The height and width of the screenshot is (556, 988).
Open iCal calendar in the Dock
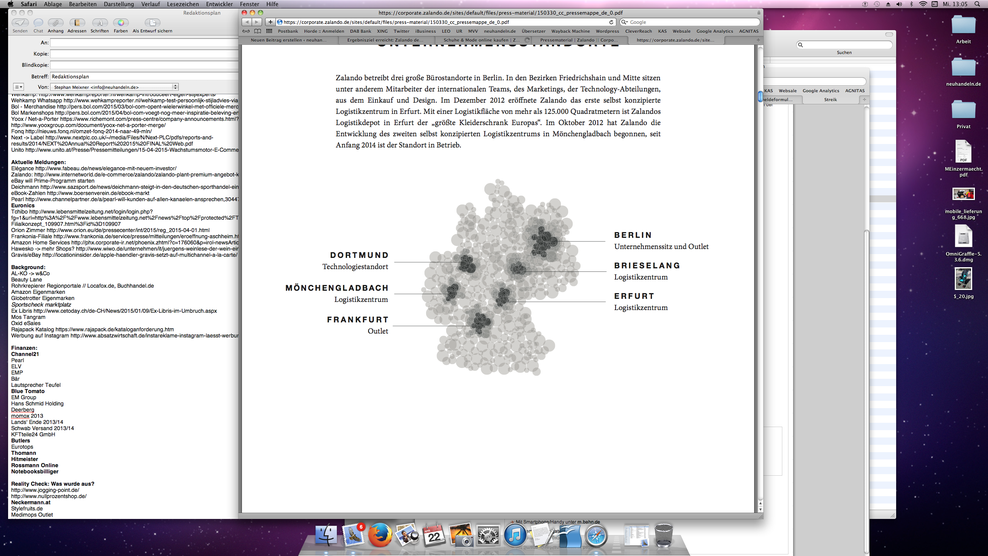[x=434, y=535]
